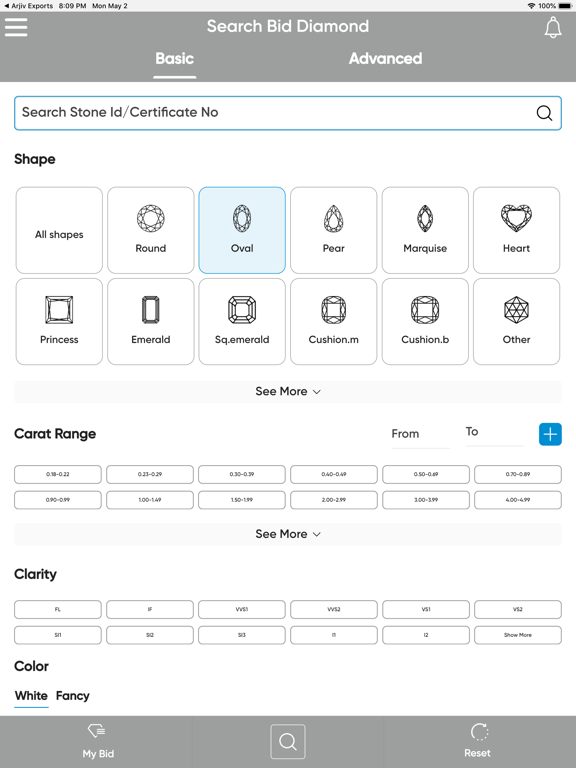Toggle carat range 1.00-1.49
This screenshot has width=576, height=768.
(x=150, y=500)
